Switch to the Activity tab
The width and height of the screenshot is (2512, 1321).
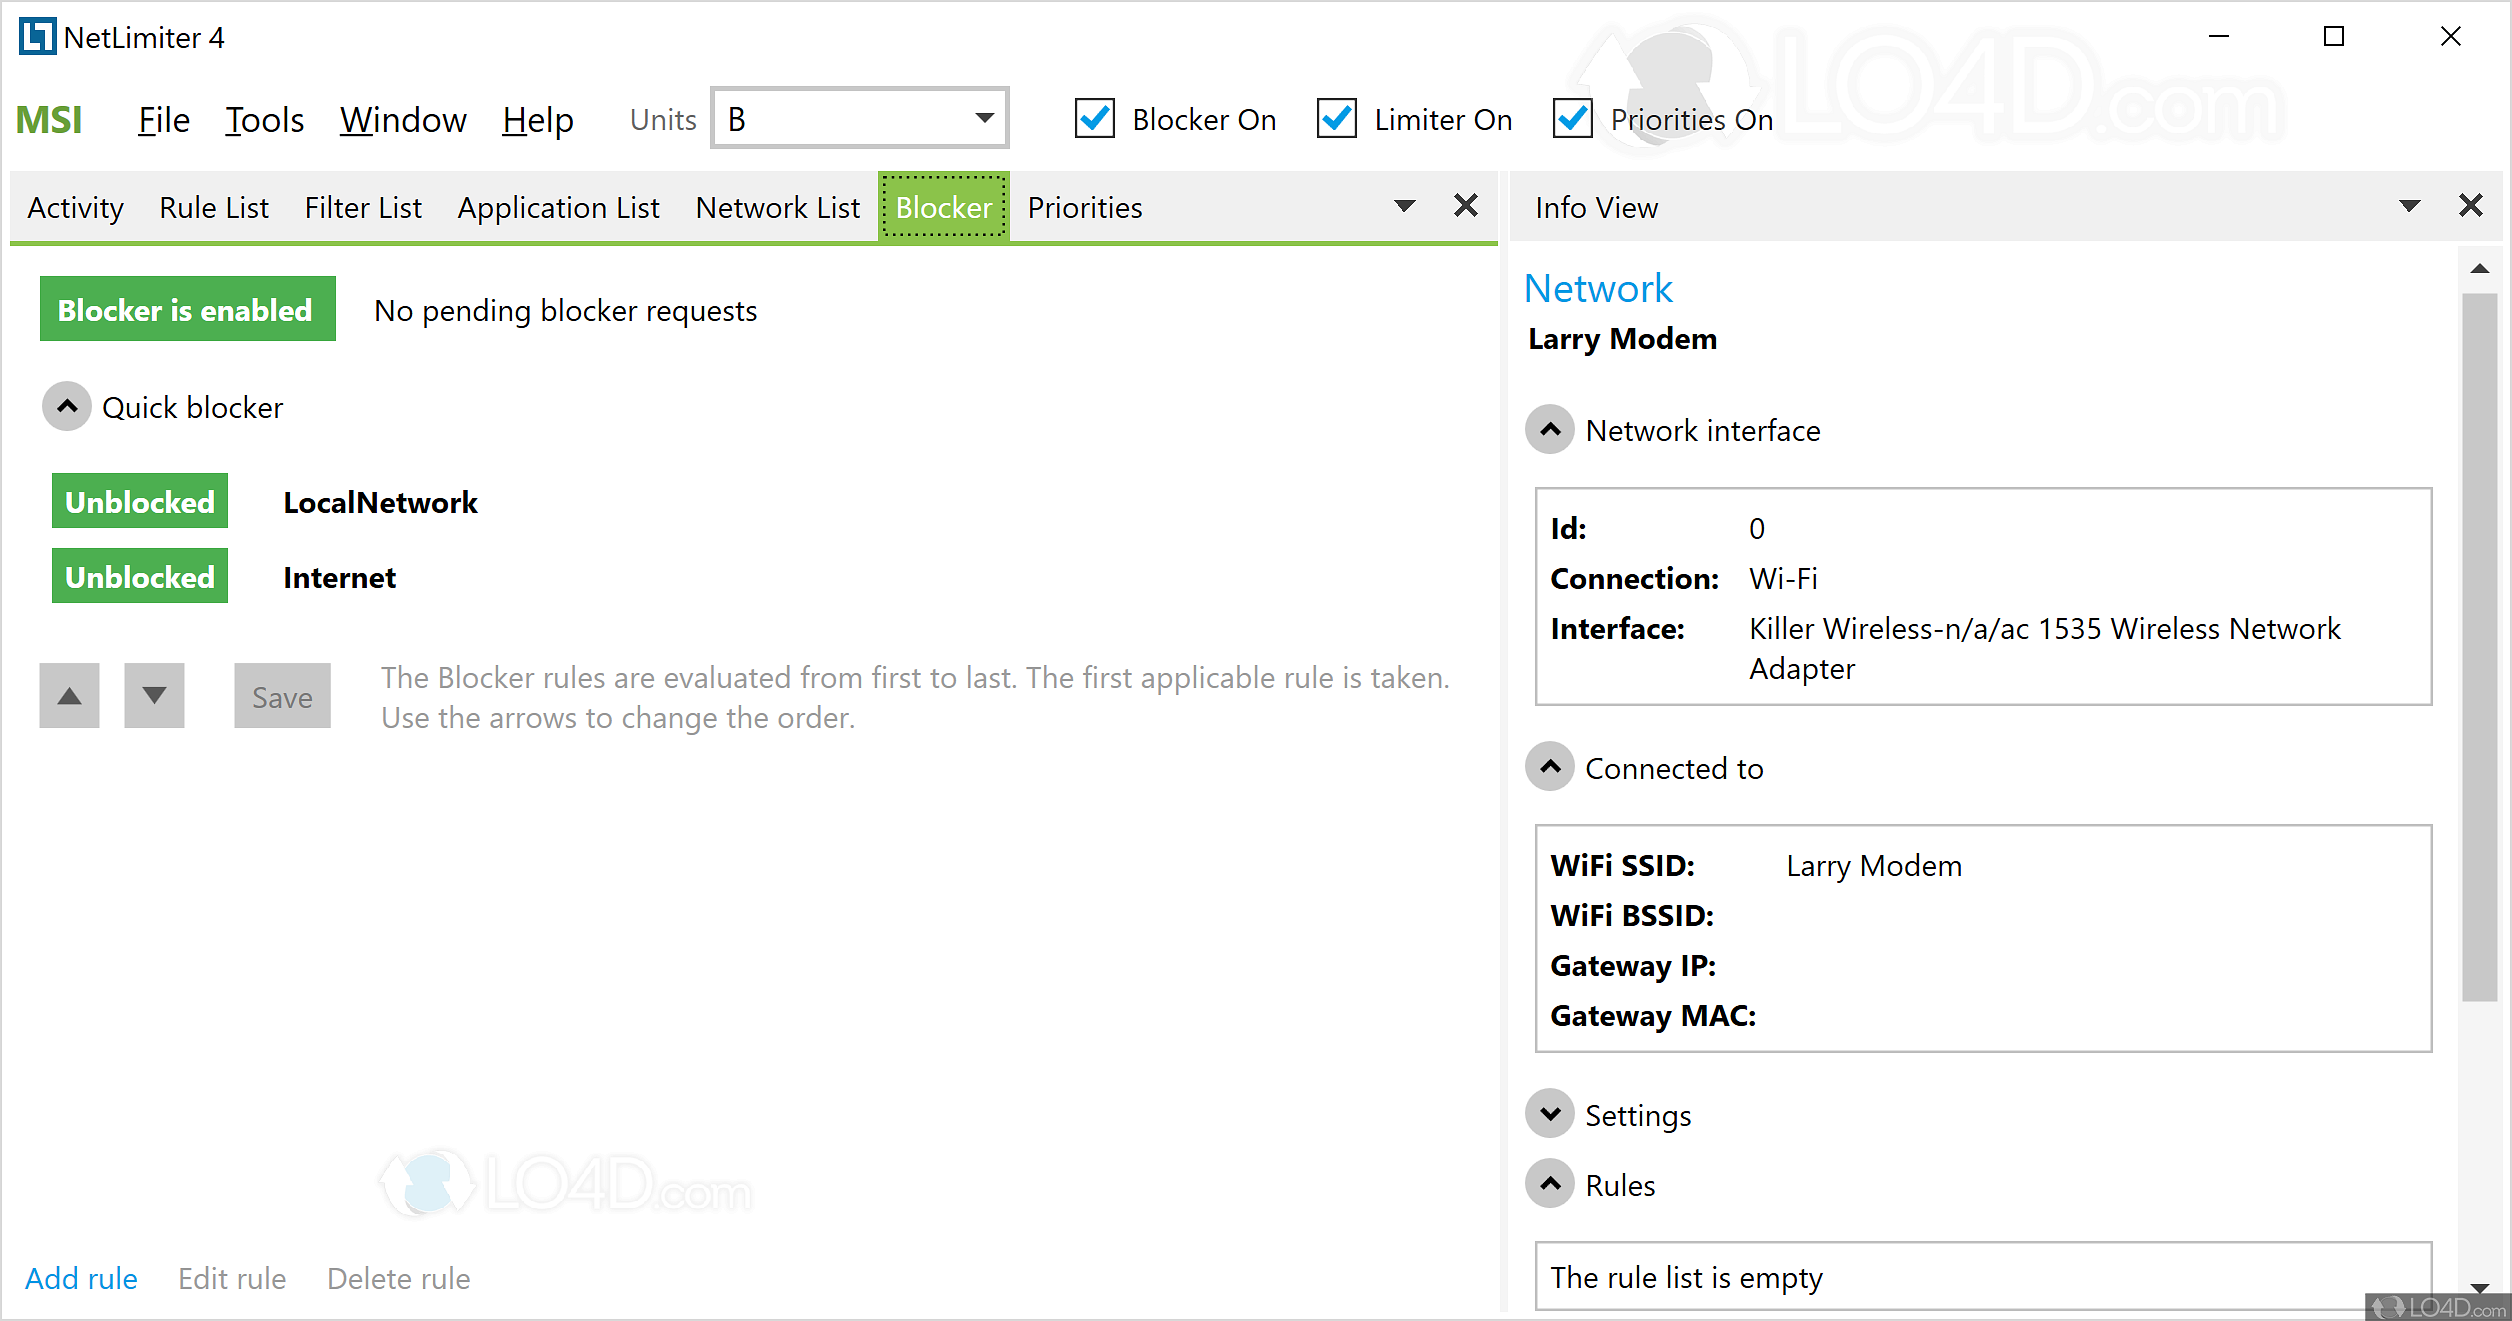[76, 208]
